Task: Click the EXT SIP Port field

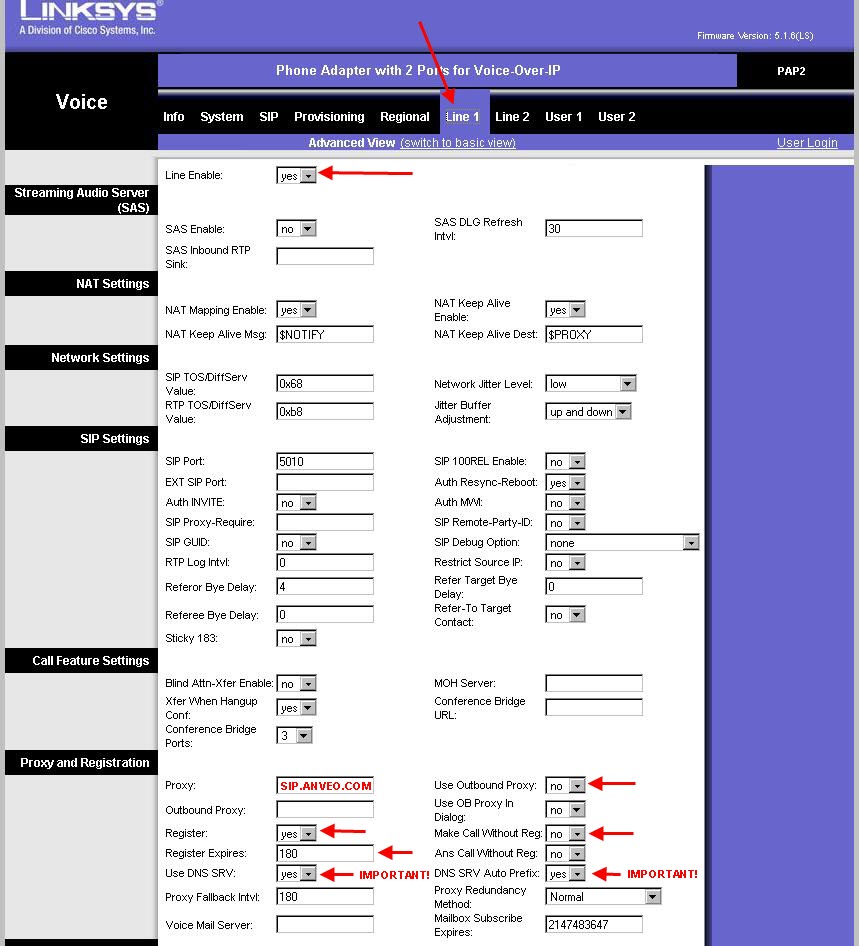Action: (x=325, y=482)
